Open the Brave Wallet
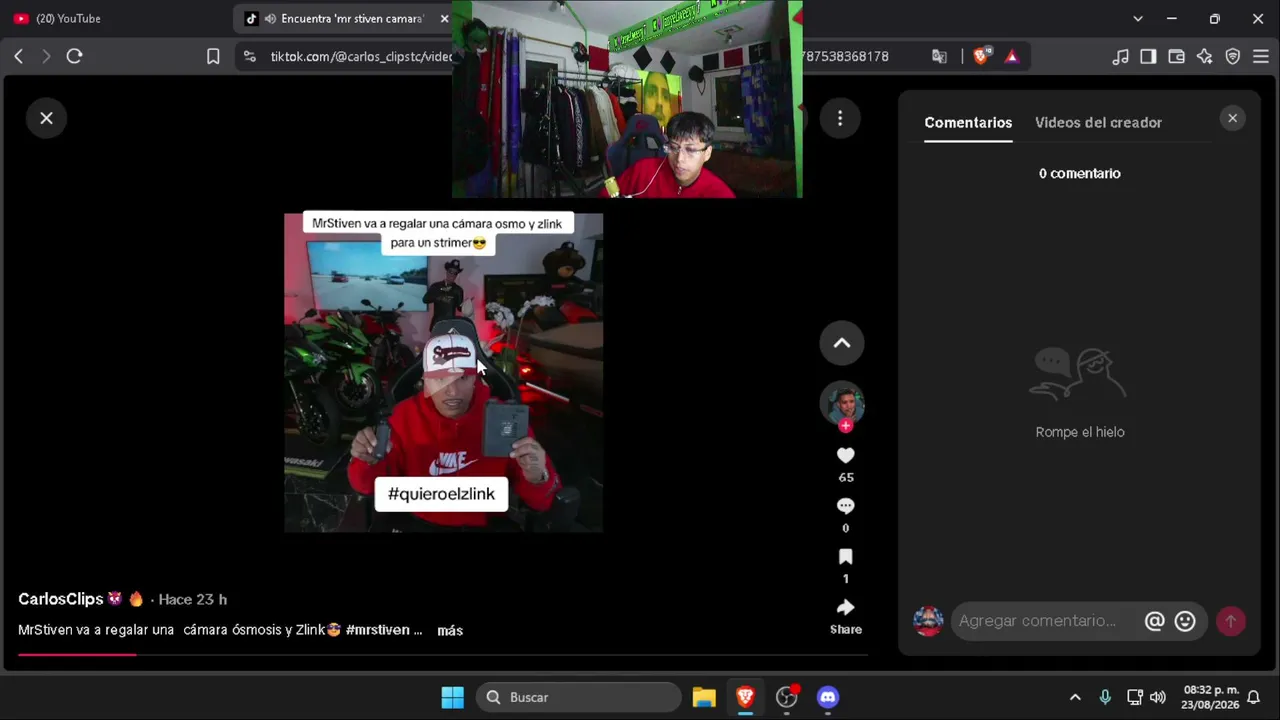 point(1176,56)
